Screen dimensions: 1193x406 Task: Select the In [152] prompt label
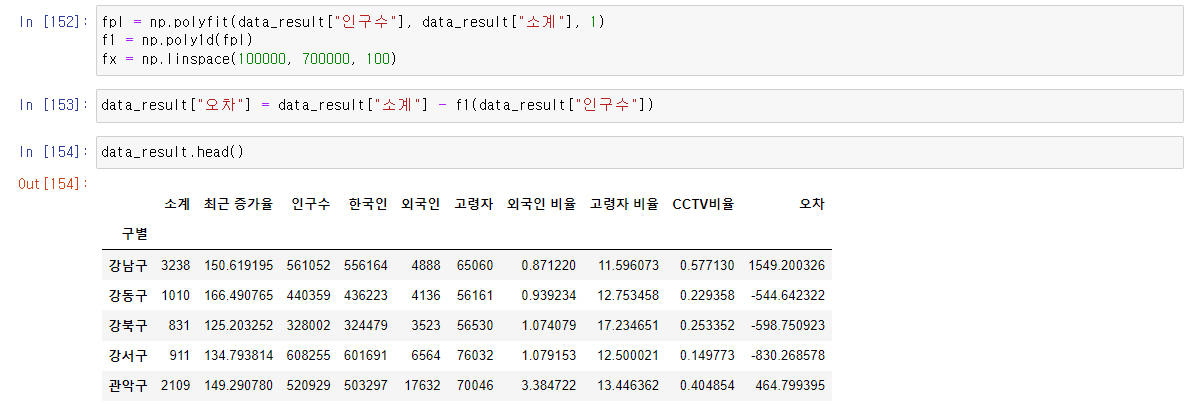[53, 22]
